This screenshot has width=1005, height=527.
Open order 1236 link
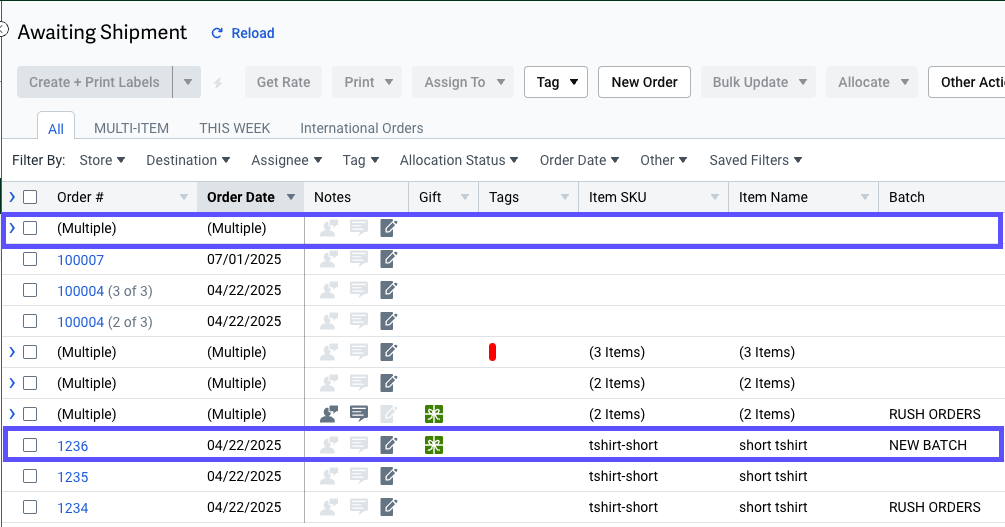[72, 446]
